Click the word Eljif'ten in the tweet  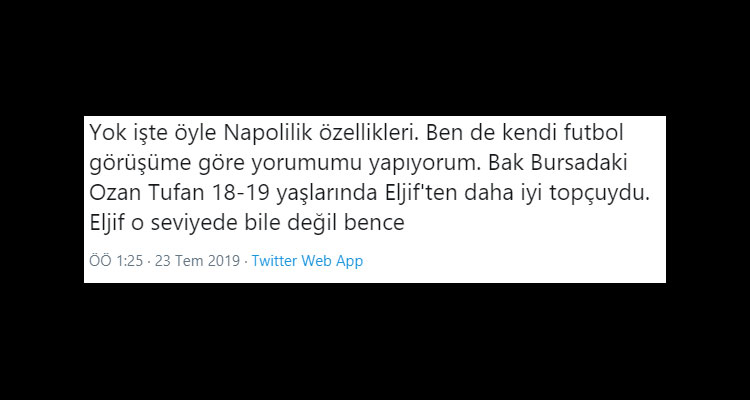395,193
